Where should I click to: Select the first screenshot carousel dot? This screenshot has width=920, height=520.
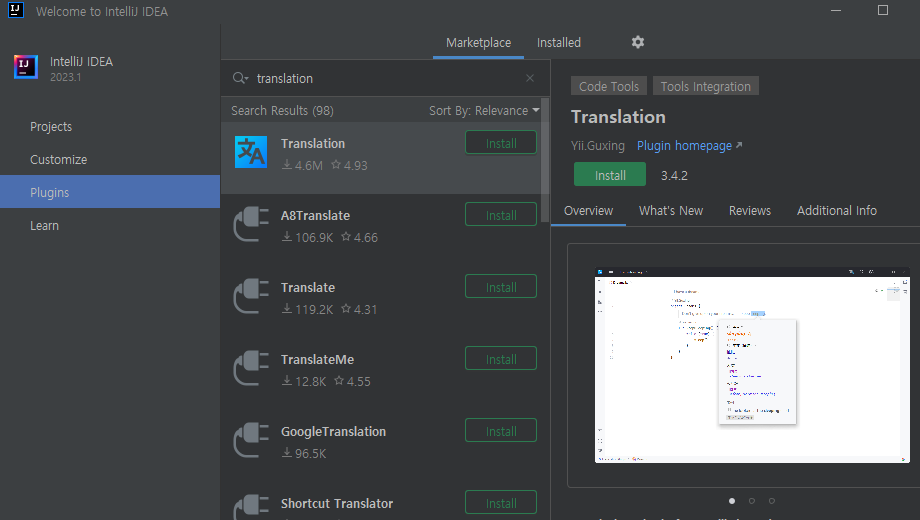(732, 501)
